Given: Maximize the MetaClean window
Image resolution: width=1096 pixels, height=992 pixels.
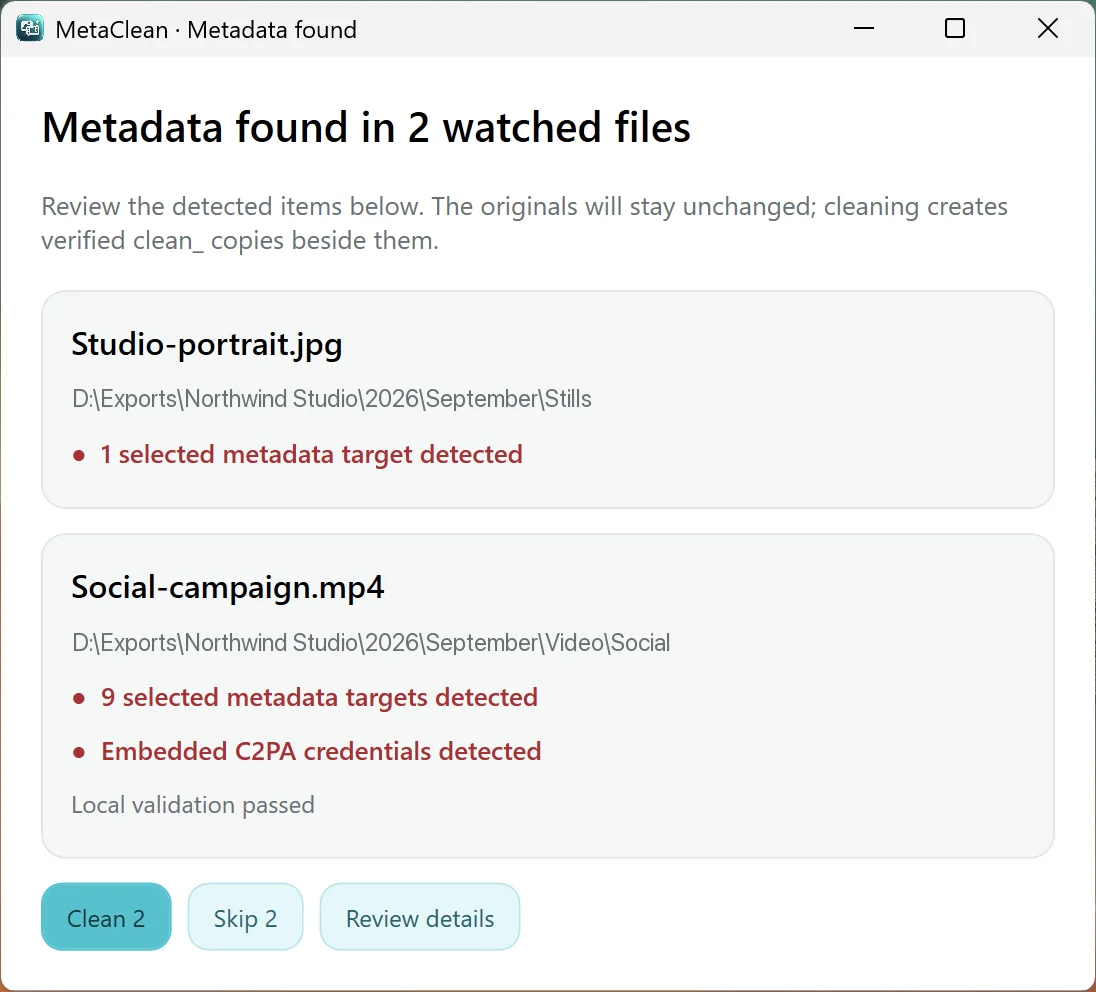Looking at the screenshot, I should tap(955, 29).
